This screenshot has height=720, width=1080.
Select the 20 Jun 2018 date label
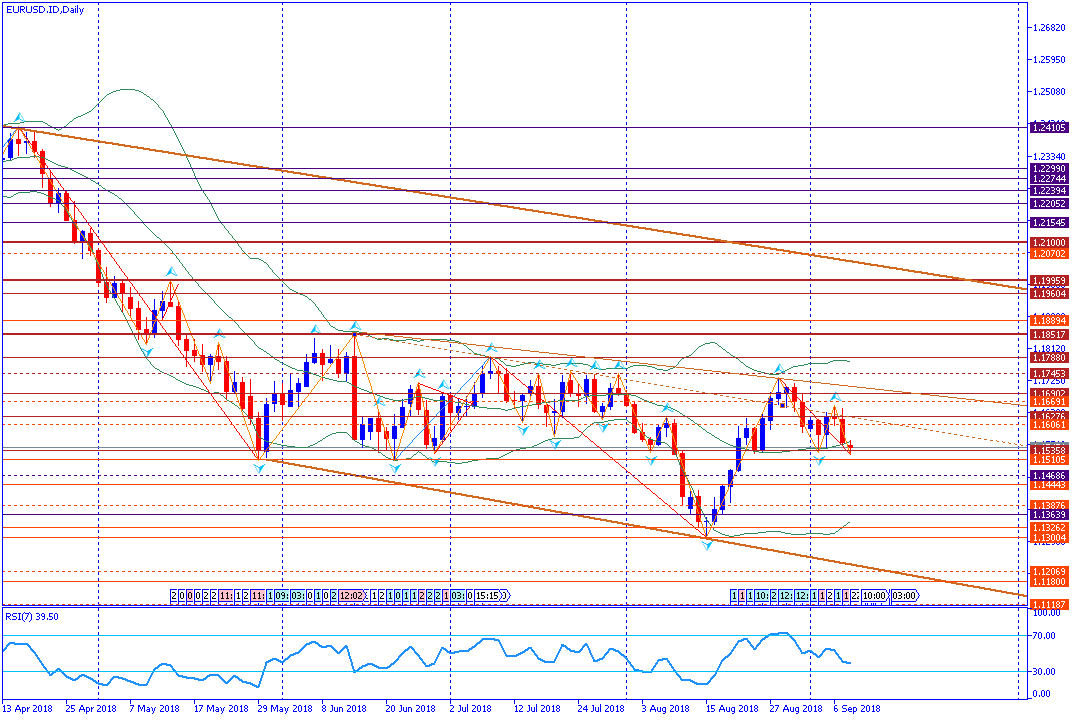tap(411, 709)
